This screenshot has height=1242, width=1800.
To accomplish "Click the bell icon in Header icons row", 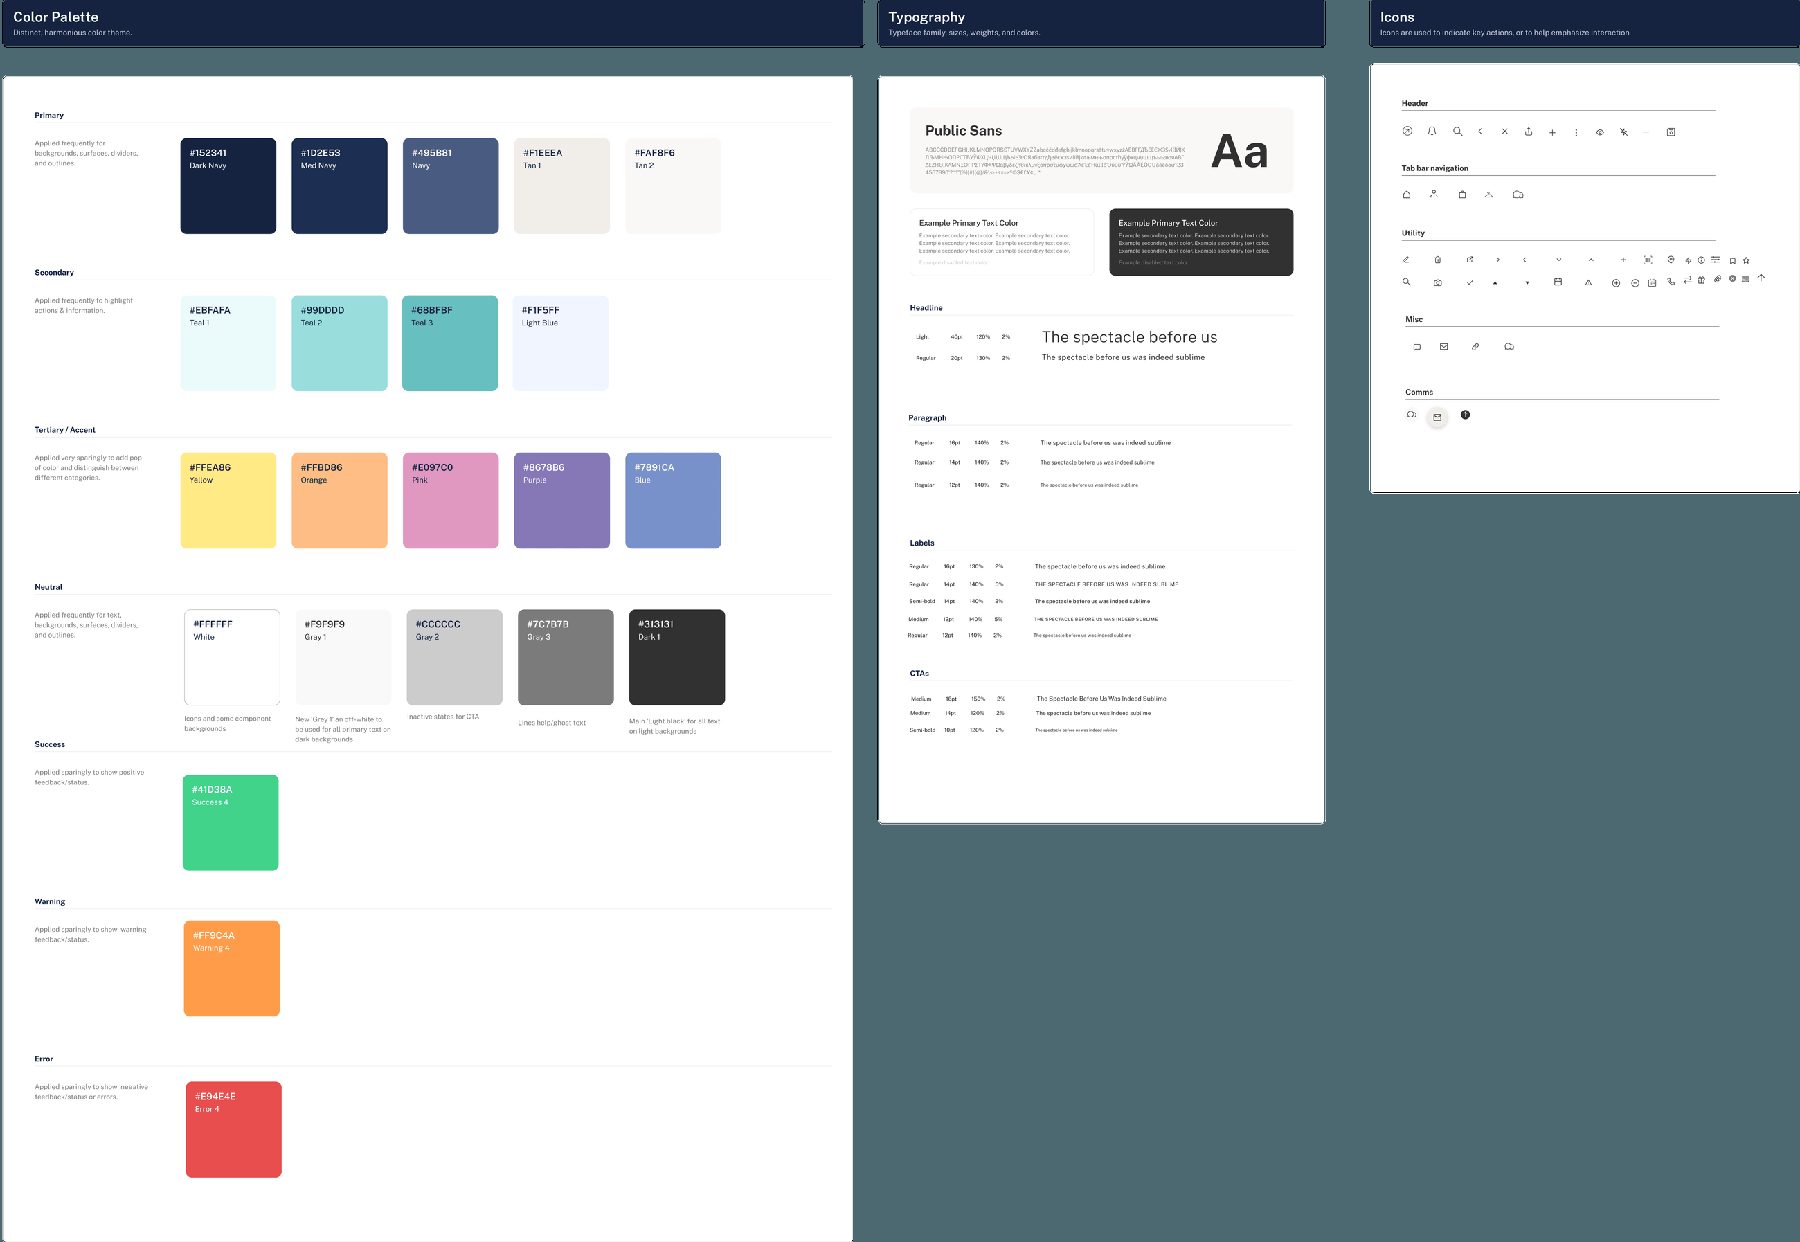I will [x=1432, y=131].
